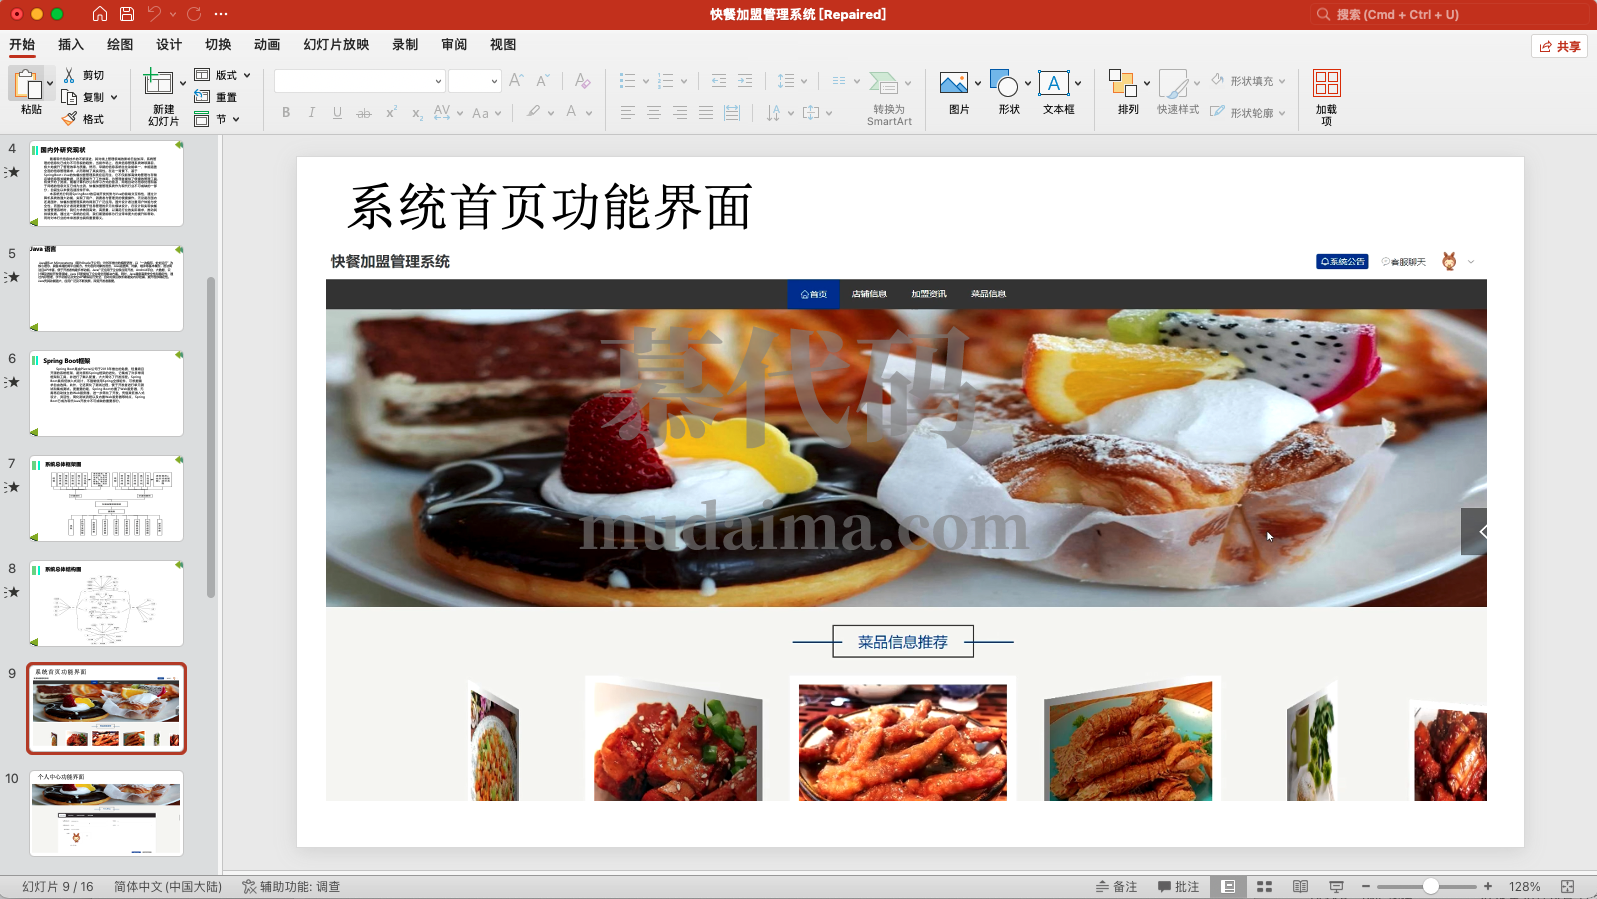The width and height of the screenshot is (1597, 899).
Task: Click the Decrease font size icon
Action: coord(542,80)
